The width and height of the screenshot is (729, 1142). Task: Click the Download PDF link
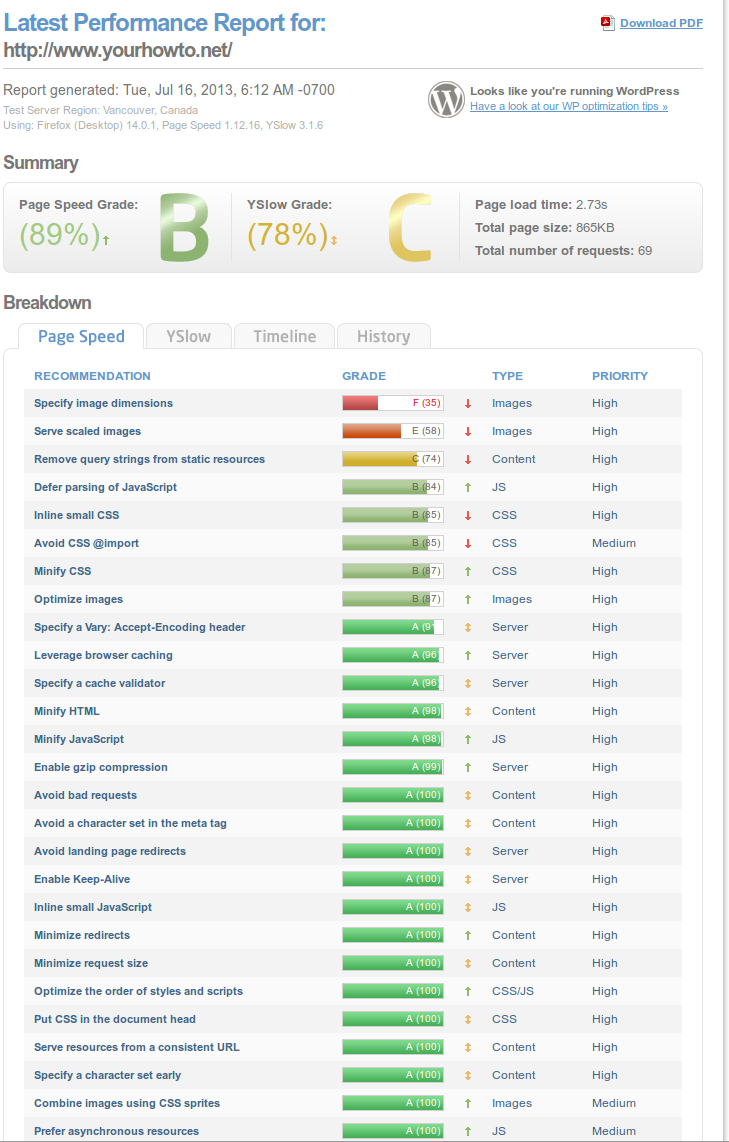point(661,23)
